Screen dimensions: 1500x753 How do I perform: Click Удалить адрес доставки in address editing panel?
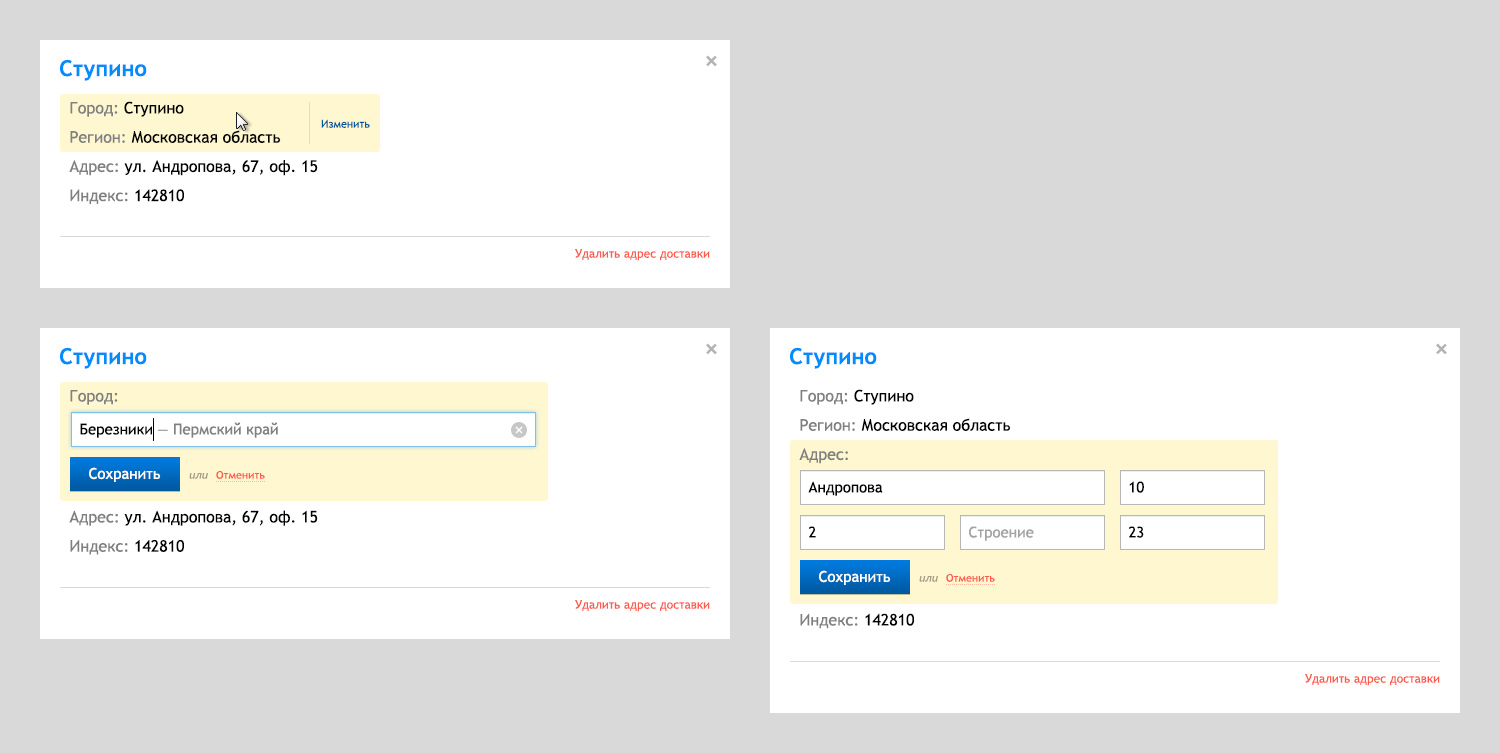1372,679
